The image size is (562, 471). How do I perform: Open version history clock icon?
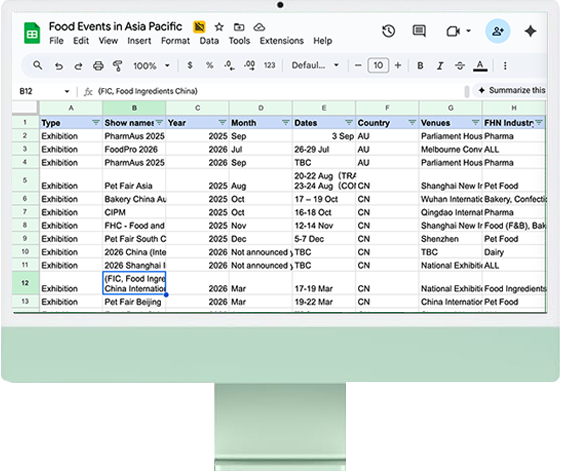click(389, 31)
